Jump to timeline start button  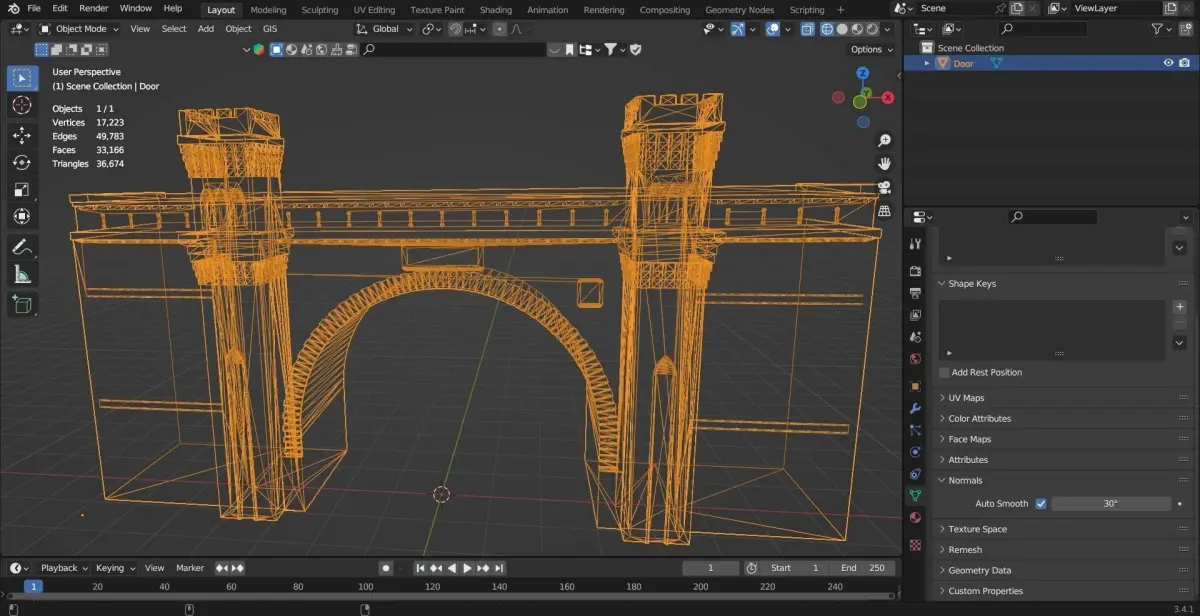(x=421, y=568)
